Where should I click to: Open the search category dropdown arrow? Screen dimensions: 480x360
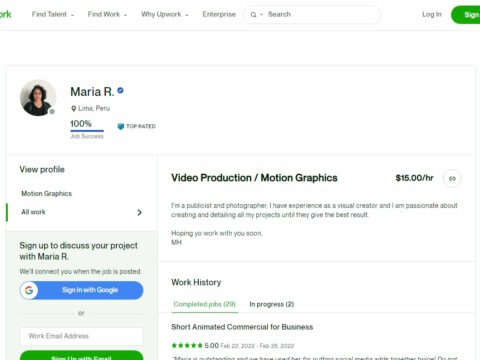[x=261, y=15]
